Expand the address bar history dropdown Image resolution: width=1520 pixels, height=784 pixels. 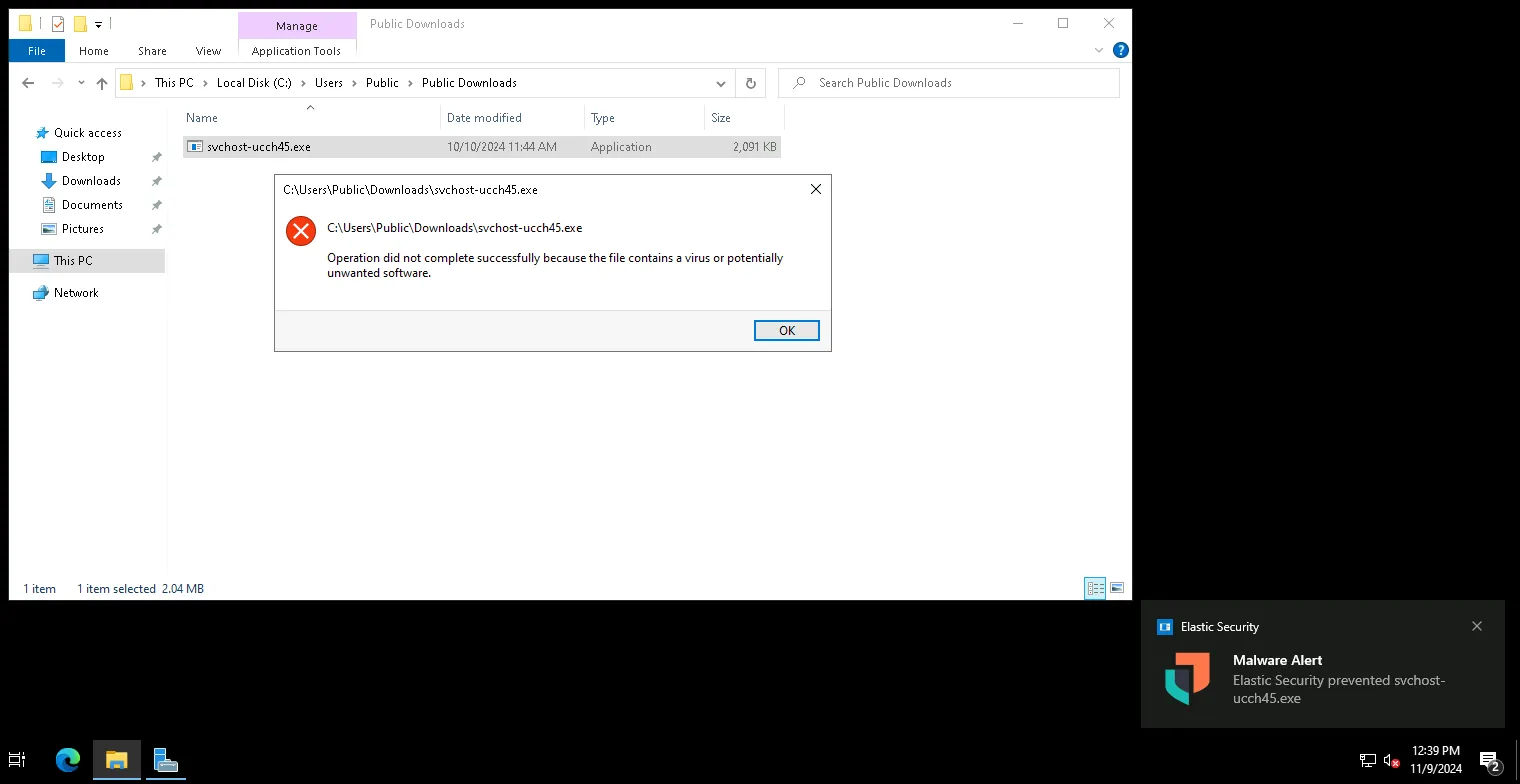(721, 83)
